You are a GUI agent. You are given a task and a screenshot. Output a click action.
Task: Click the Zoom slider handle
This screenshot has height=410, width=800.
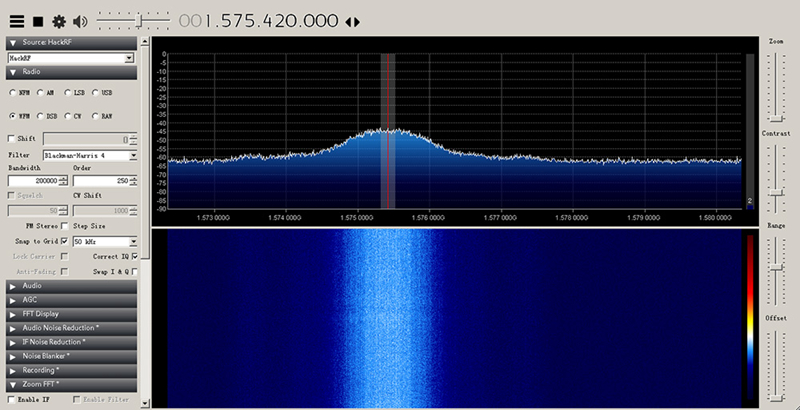tap(776, 118)
